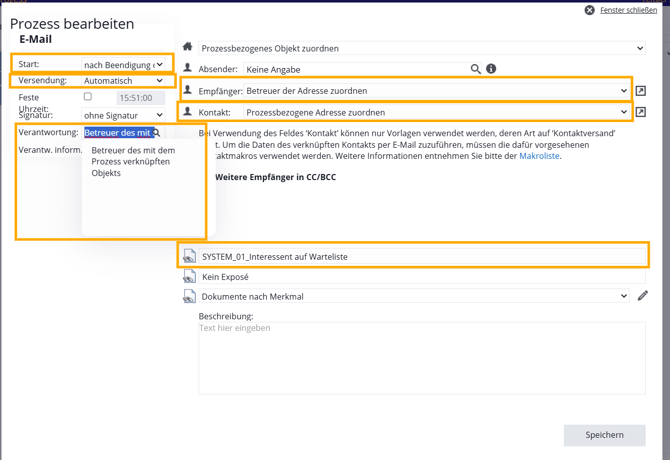Open the Signatur dropdown
The height and width of the screenshot is (460, 670).
coord(123,116)
